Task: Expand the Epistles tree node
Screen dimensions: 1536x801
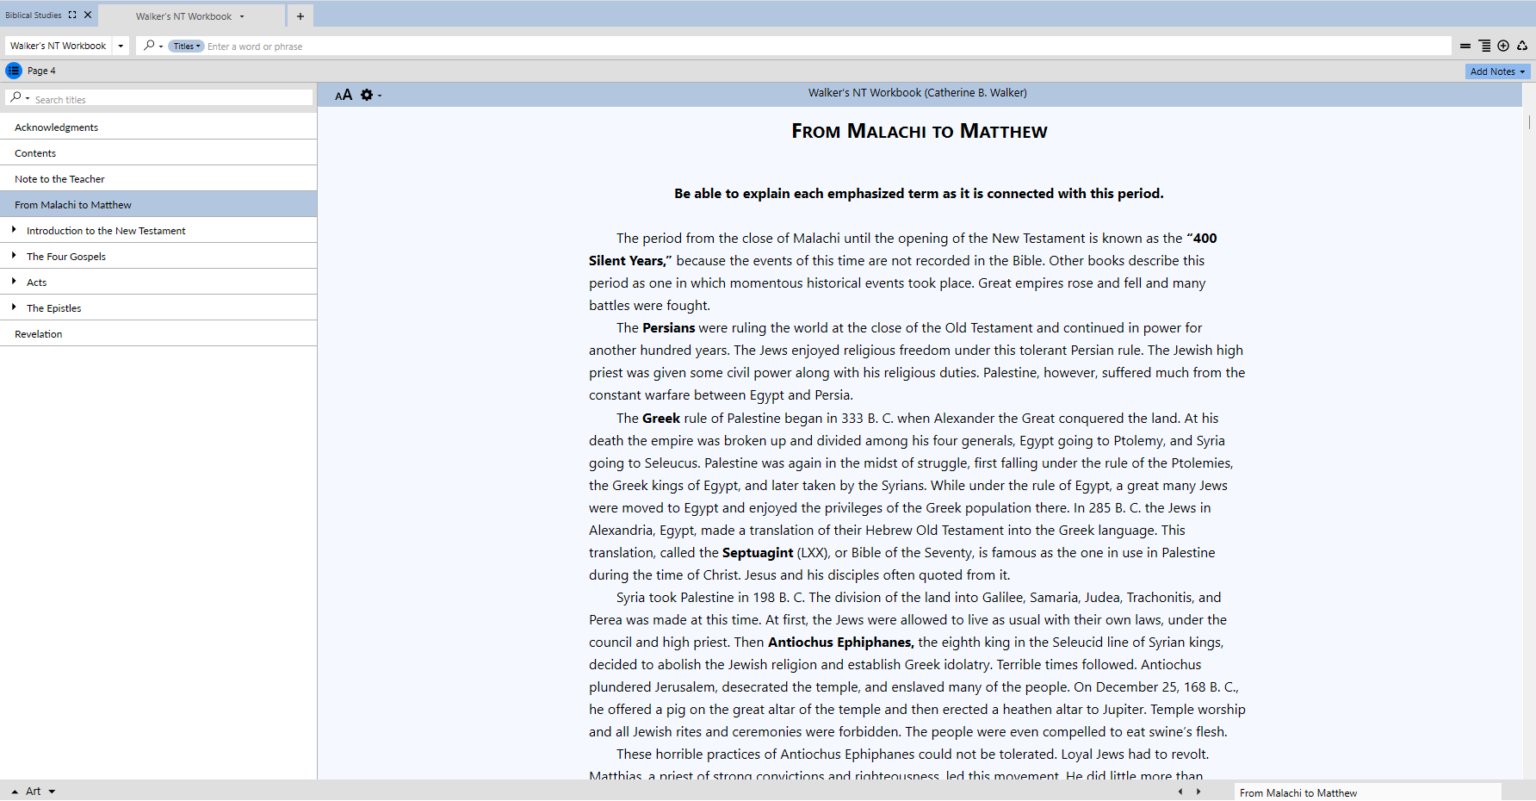Action: (14, 308)
